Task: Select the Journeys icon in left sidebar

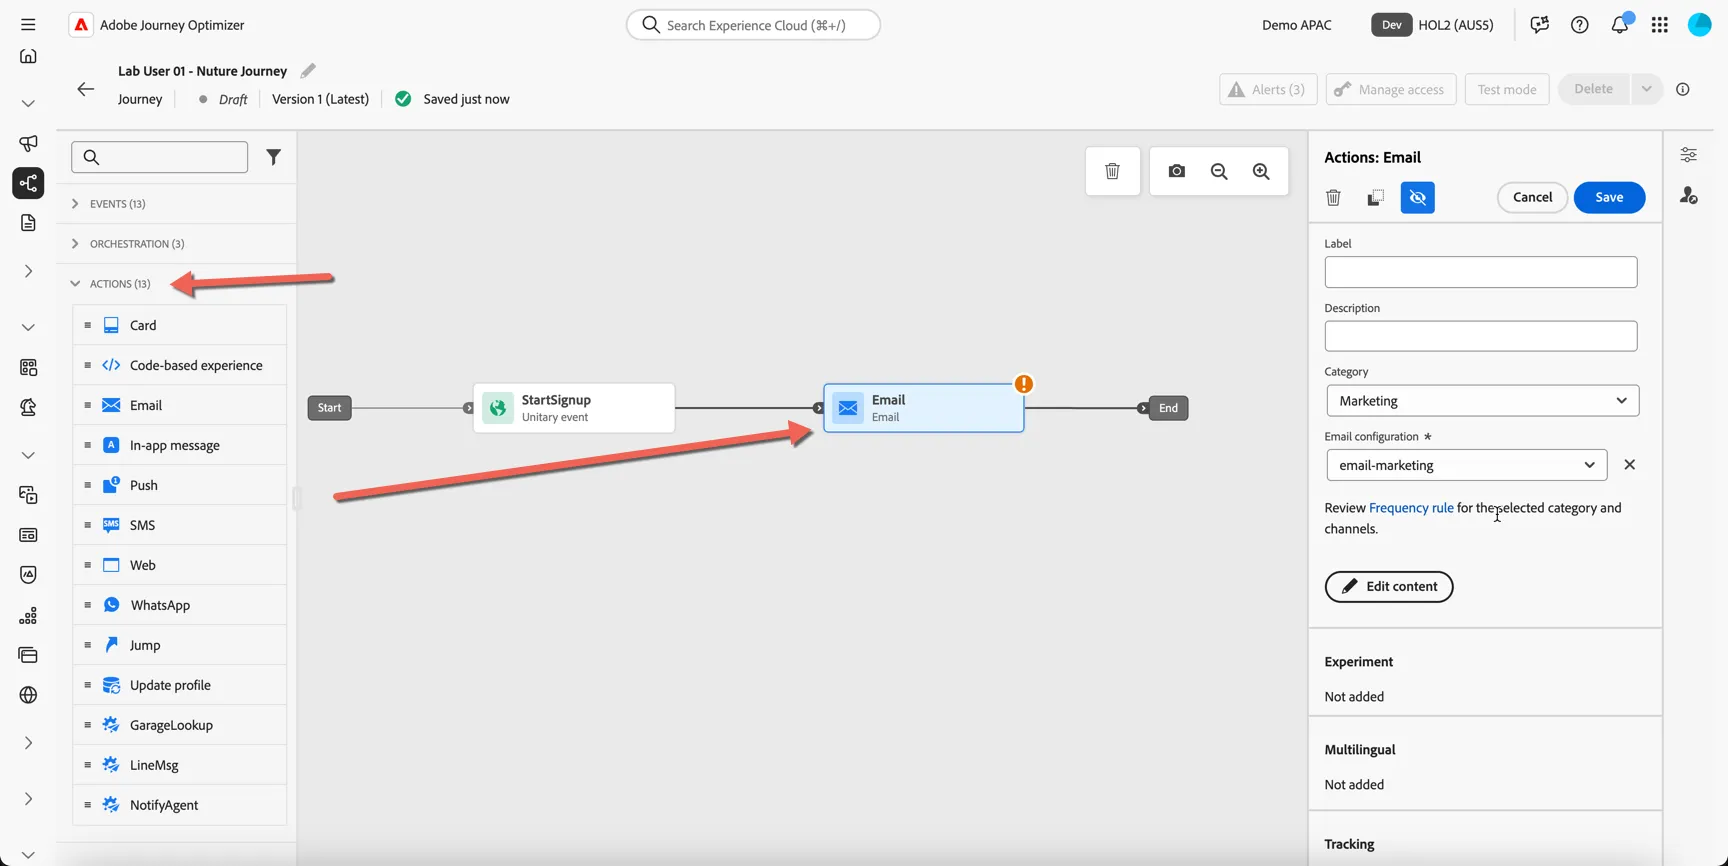Action: [28, 183]
